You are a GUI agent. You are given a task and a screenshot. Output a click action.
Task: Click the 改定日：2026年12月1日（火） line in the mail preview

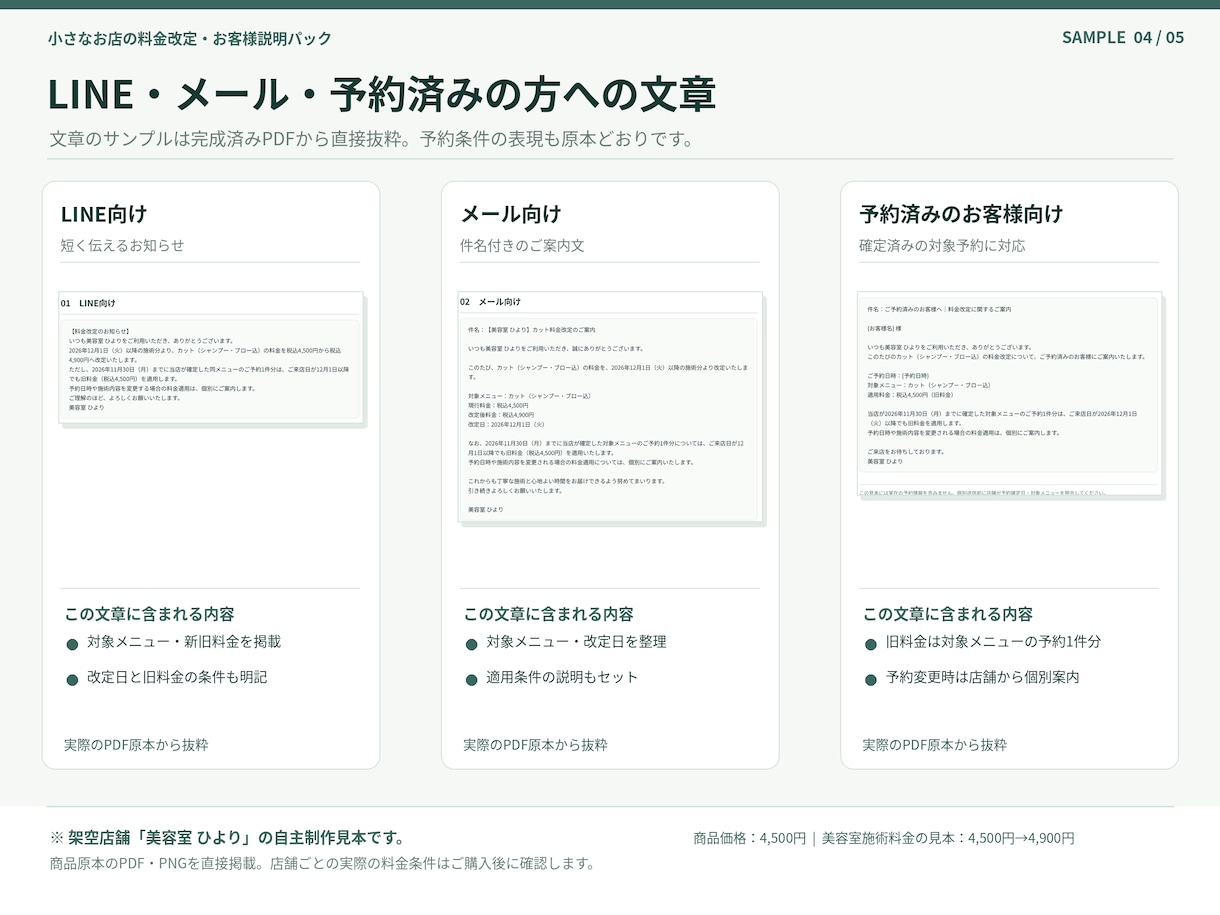(x=505, y=424)
